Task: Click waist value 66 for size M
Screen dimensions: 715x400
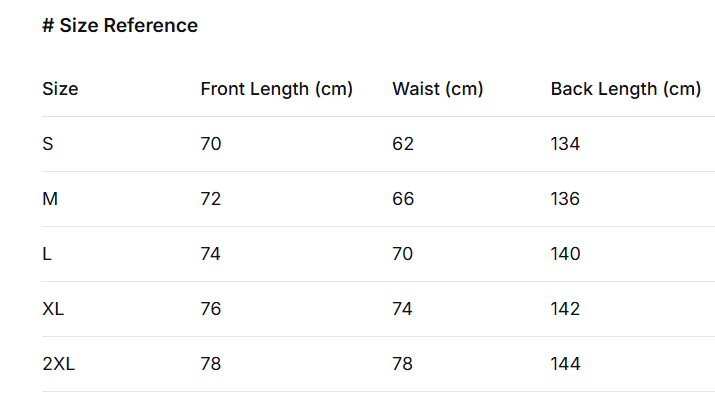Action: (403, 199)
